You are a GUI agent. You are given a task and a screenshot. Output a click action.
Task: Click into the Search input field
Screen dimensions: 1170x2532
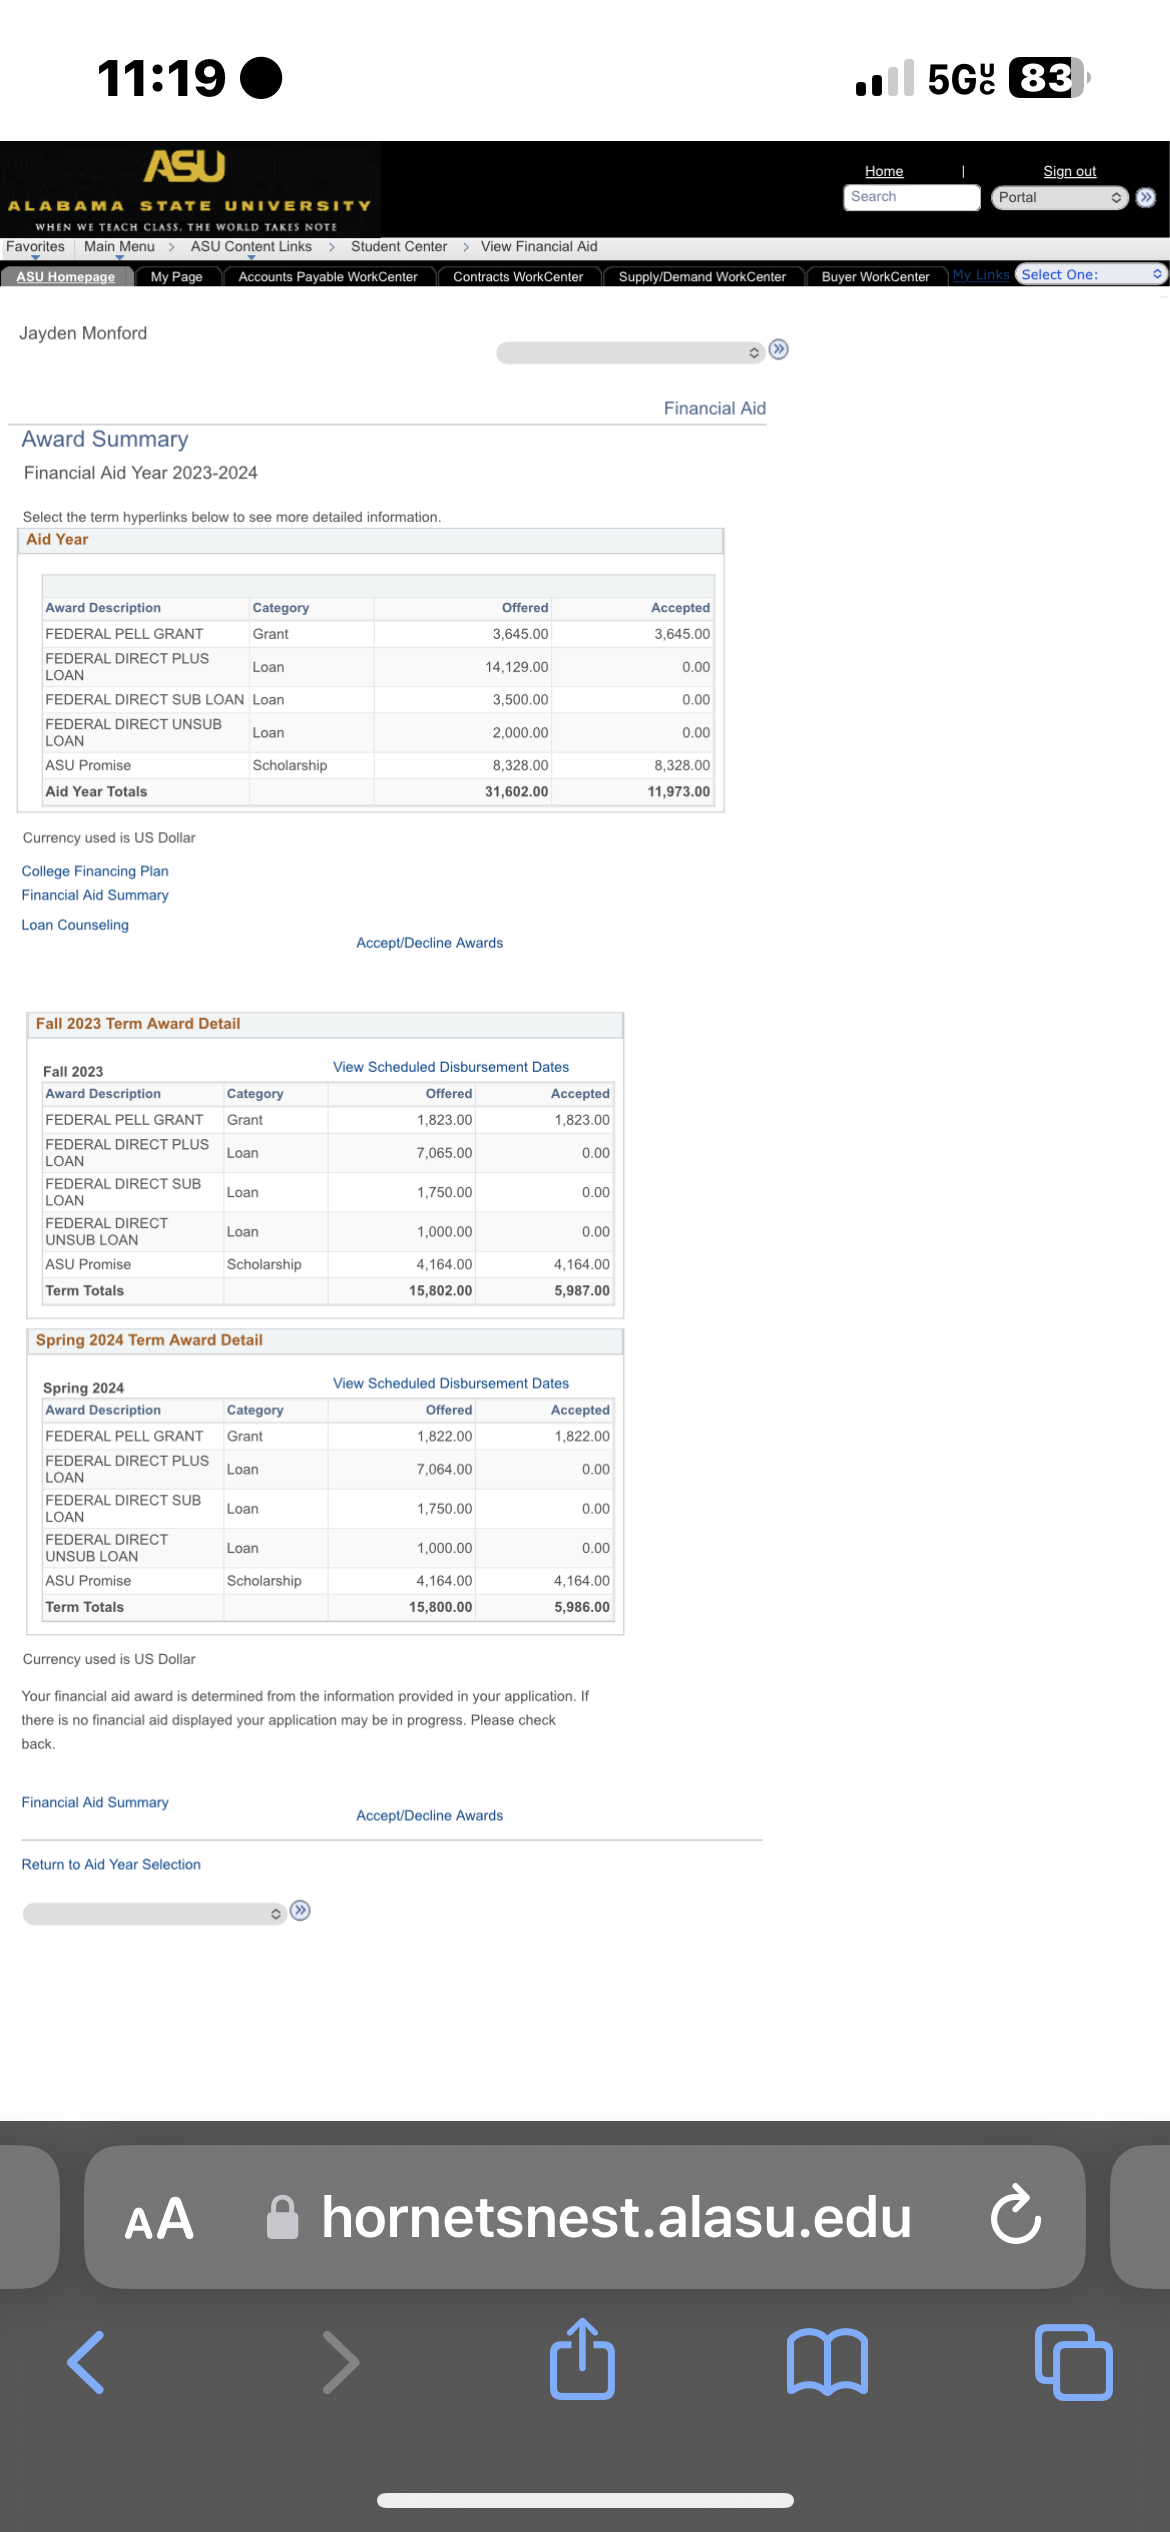911,197
